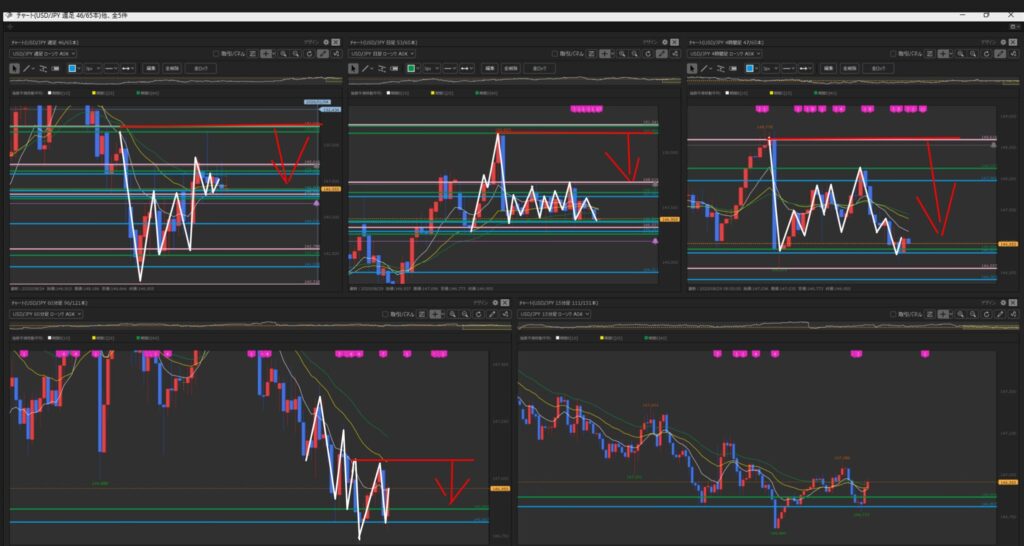The height and width of the screenshot is (546, 1024).
Task: Open chart settings list icon in 15-minute chart
Action: pyautogui.click(x=930, y=314)
